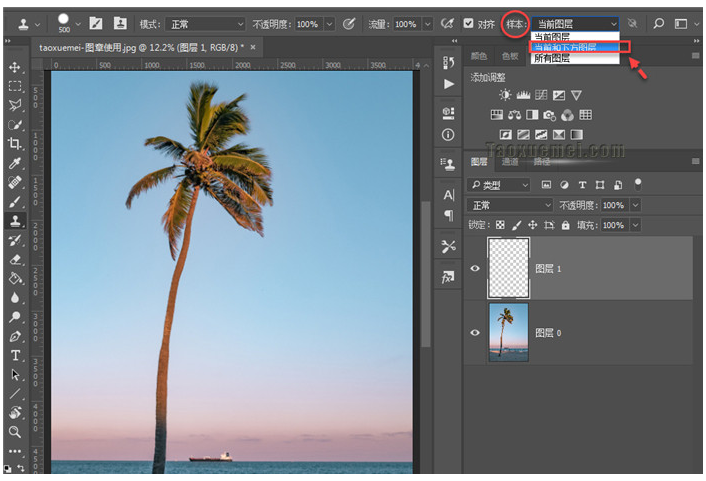Open the layer filter 类型 dropdown
This screenshot has width=706, height=481.
[x=500, y=185]
